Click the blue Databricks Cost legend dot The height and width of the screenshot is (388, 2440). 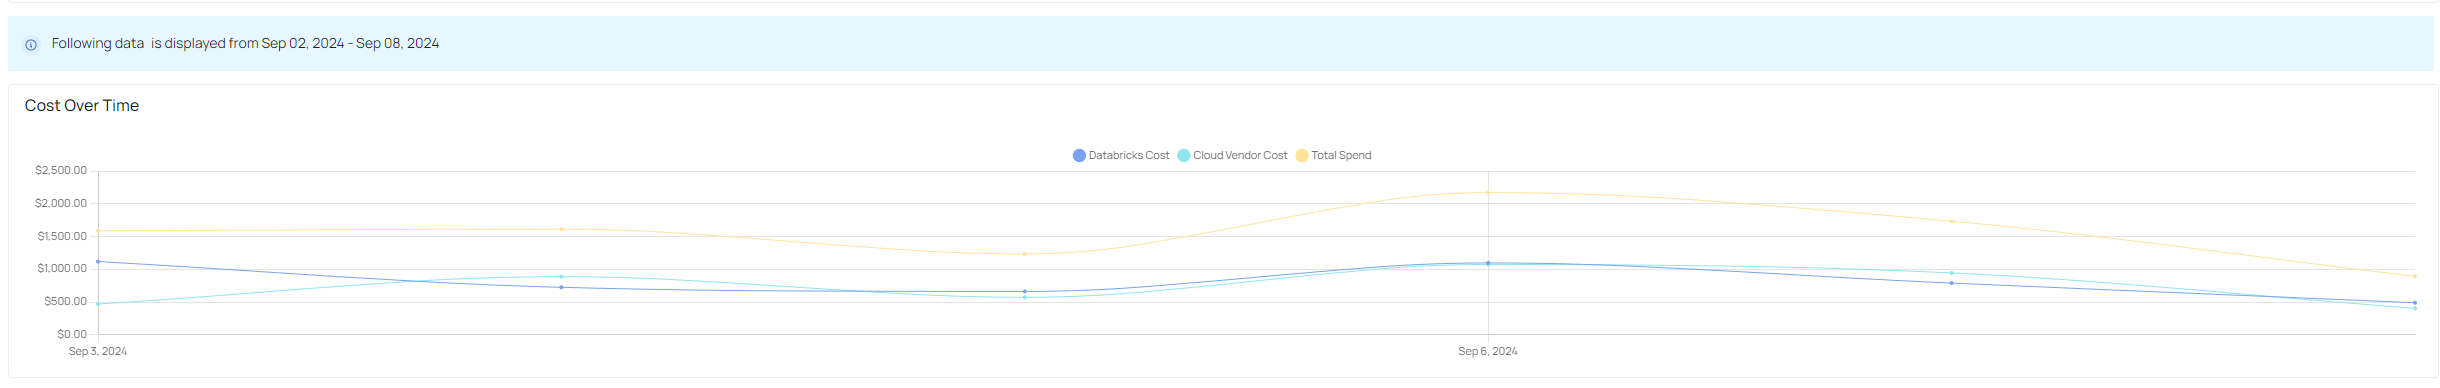pos(1079,156)
